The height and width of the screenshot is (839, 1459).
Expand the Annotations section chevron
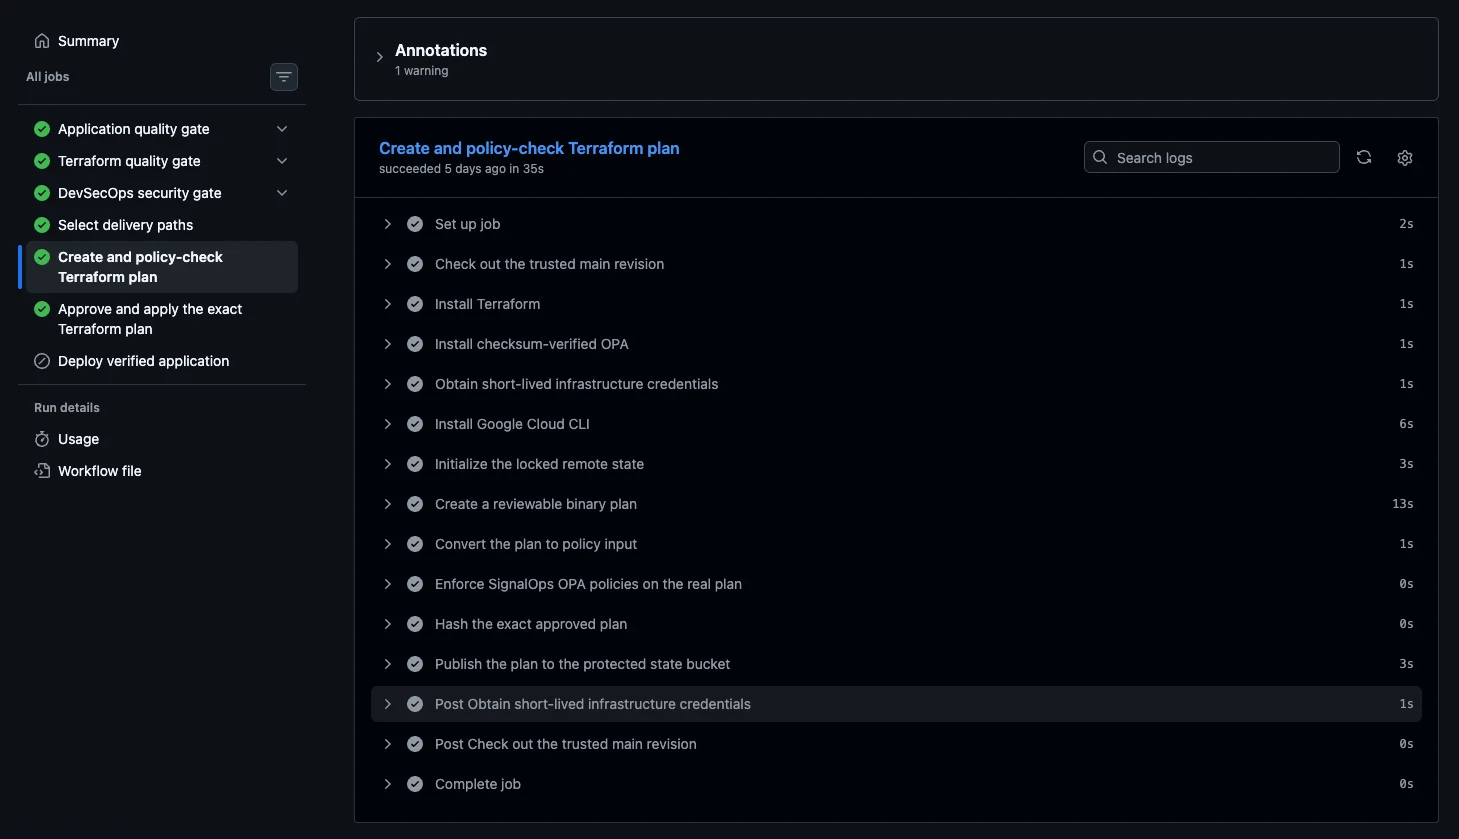(380, 58)
